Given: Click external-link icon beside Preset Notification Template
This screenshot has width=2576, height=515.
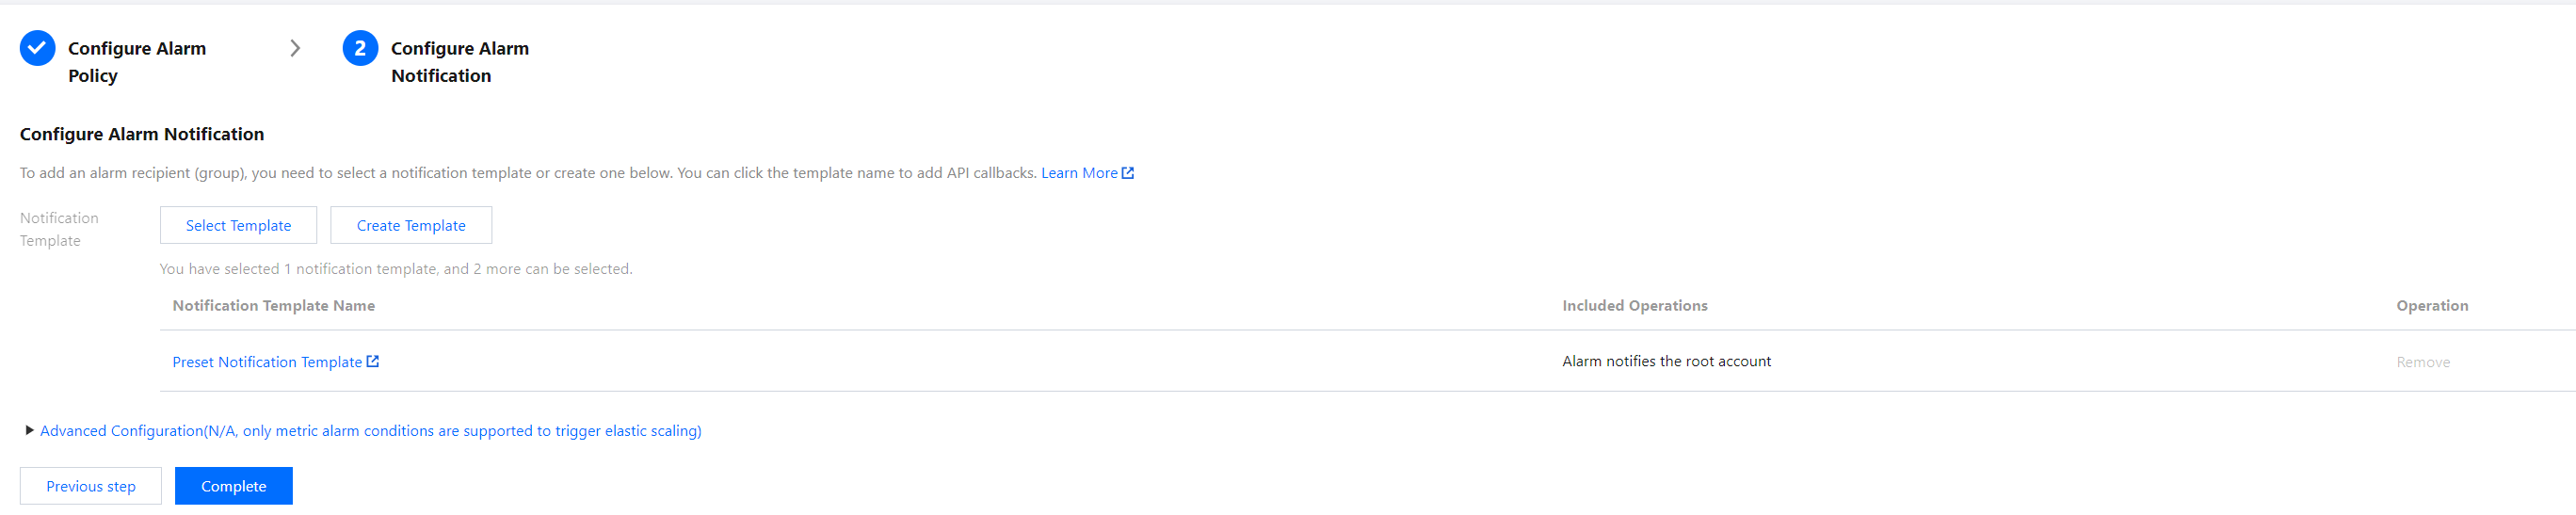Looking at the screenshot, I should pos(373,362).
